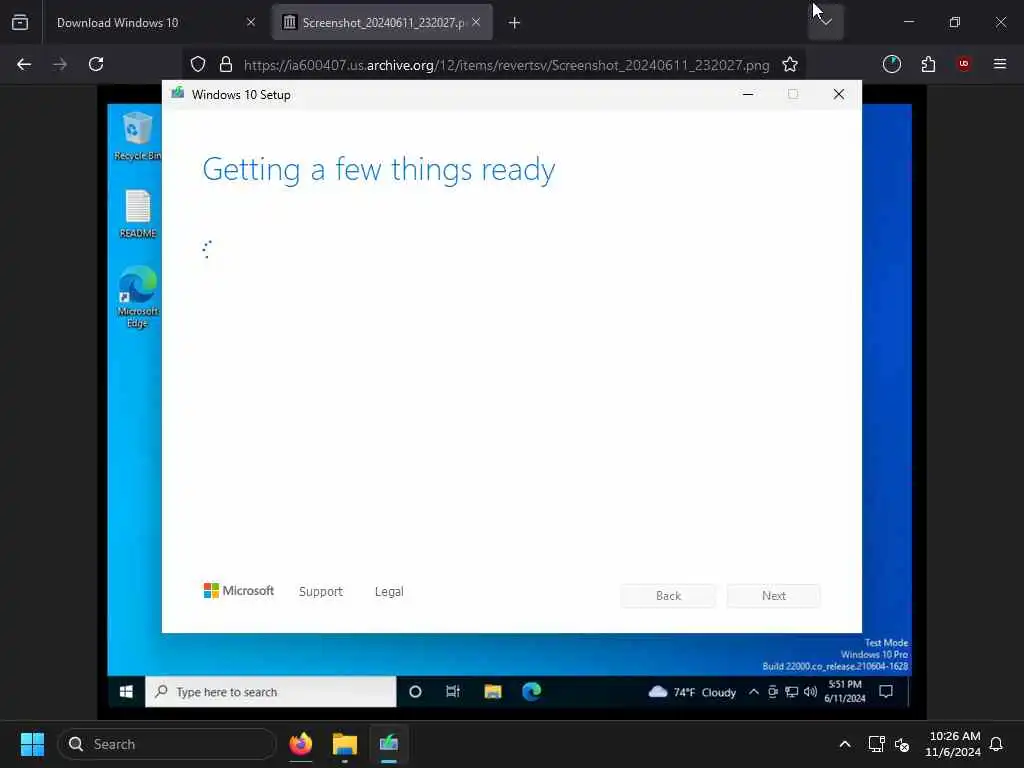The height and width of the screenshot is (768, 1024).
Task: Open the Support link in Setup
Action: point(321,591)
